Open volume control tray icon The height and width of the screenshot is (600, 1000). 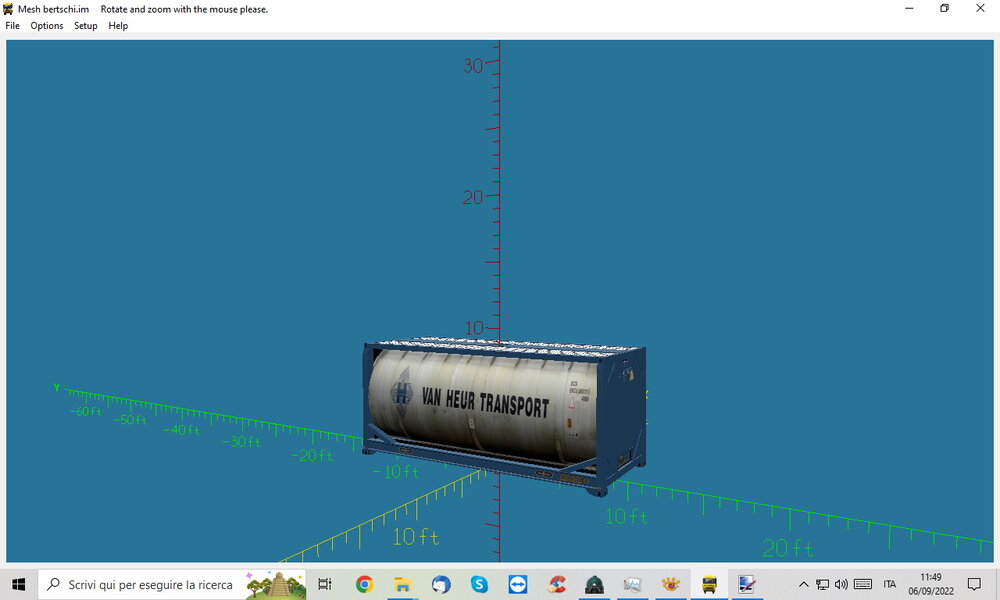pyautogui.click(x=842, y=584)
